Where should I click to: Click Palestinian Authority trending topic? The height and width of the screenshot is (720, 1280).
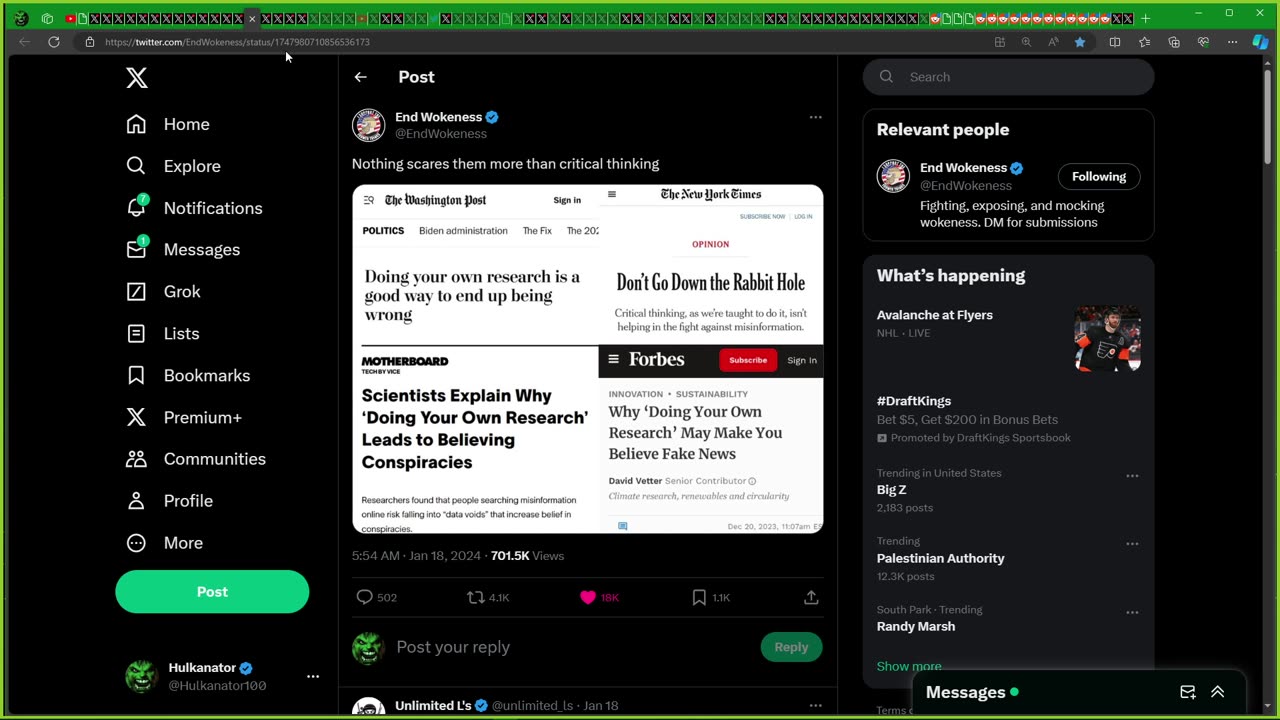click(x=941, y=559)
